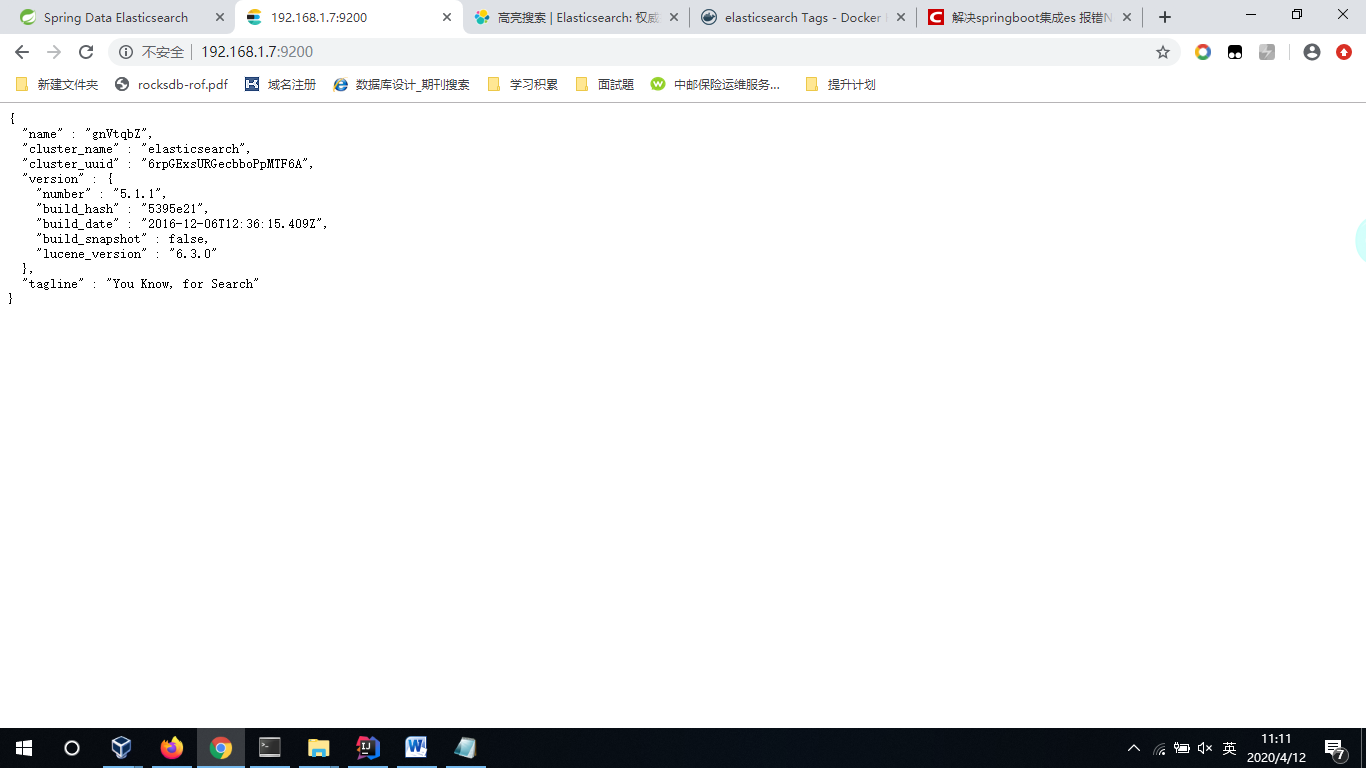Click the bookmark star in the address bar

point(1163,51)
